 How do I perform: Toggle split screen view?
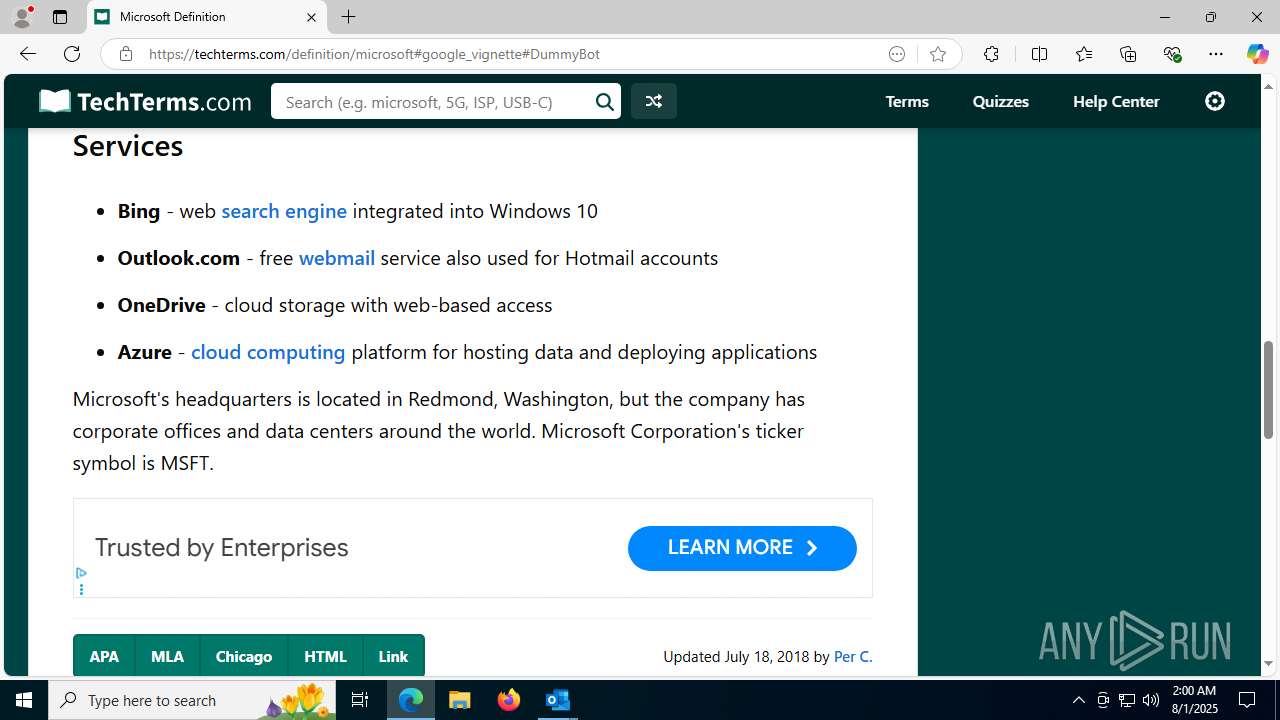pyautogui.click(x=1039, y=54)
